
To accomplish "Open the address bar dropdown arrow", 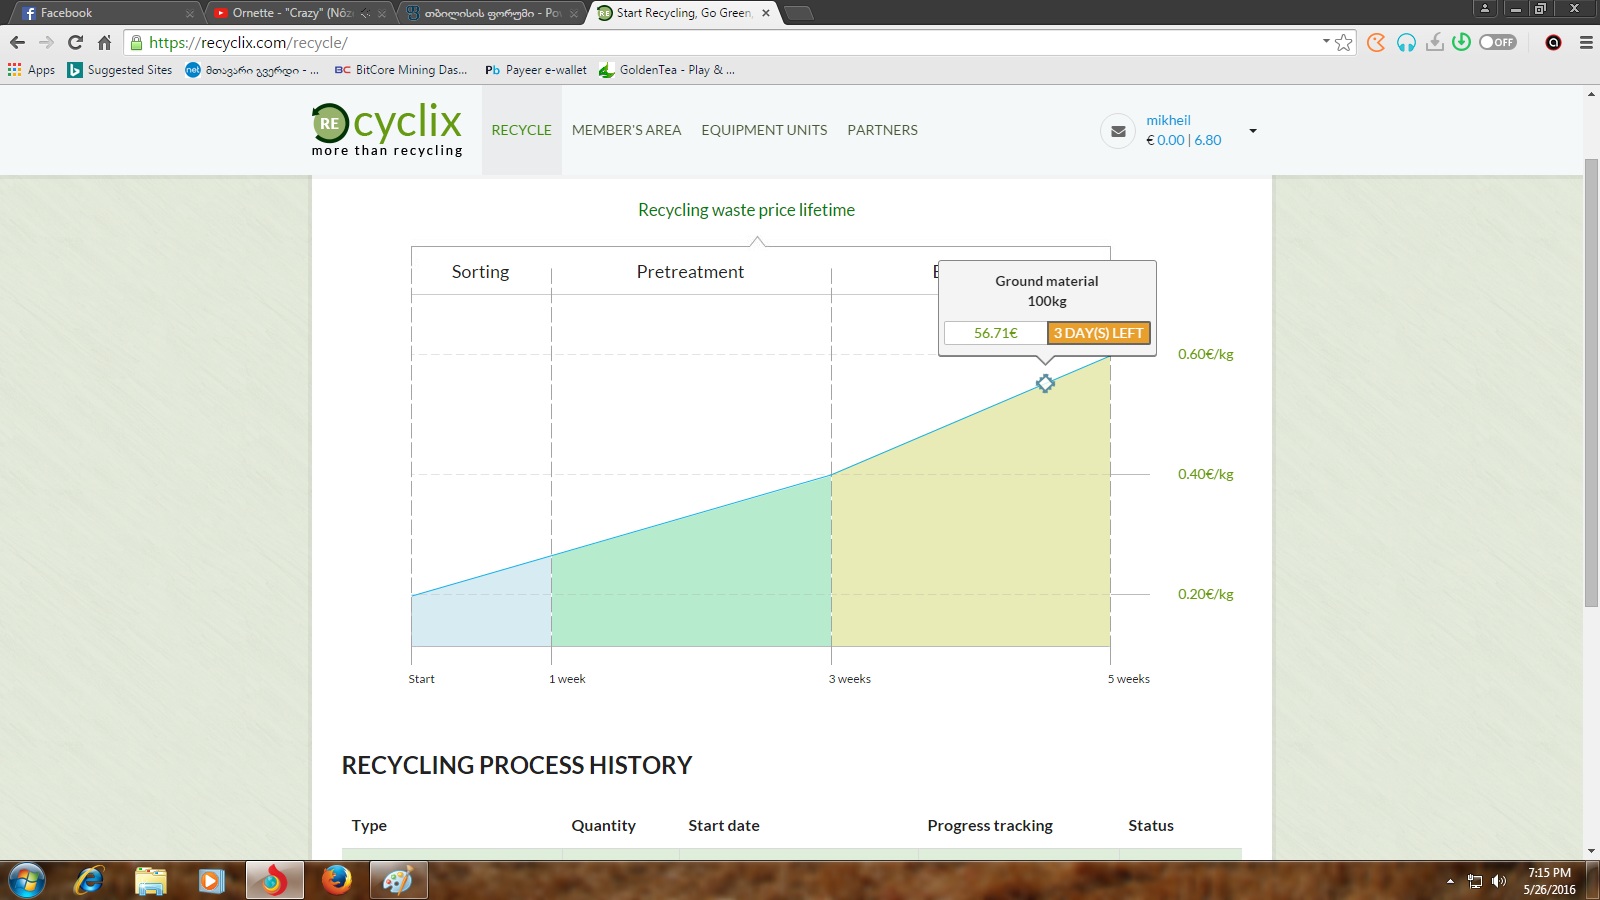I will tap(1326, 42).
